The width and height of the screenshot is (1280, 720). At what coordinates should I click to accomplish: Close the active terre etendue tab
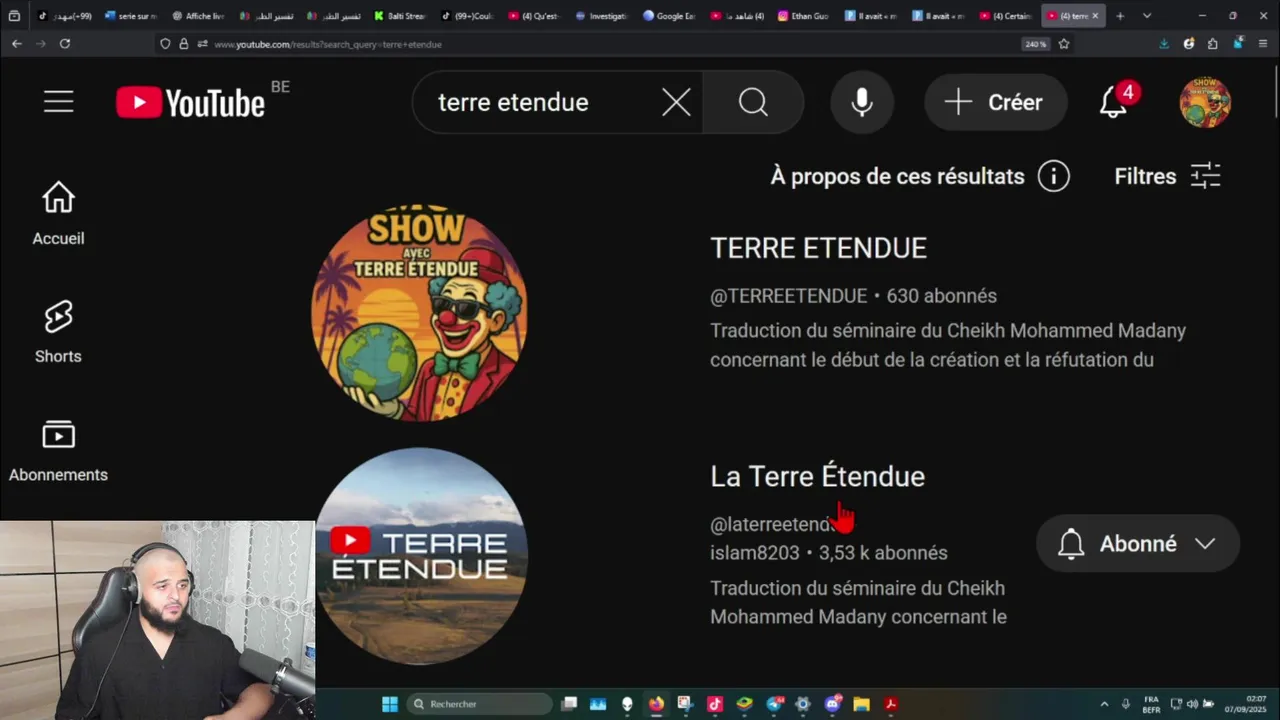point(1095,16)
